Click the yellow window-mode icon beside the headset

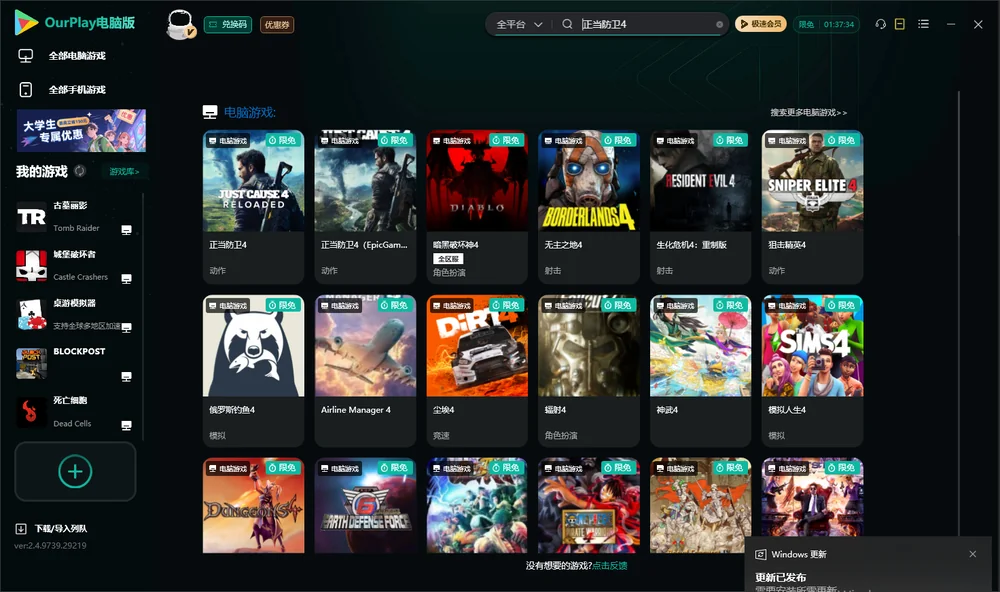pyautogui.click(x=900, y=24)
